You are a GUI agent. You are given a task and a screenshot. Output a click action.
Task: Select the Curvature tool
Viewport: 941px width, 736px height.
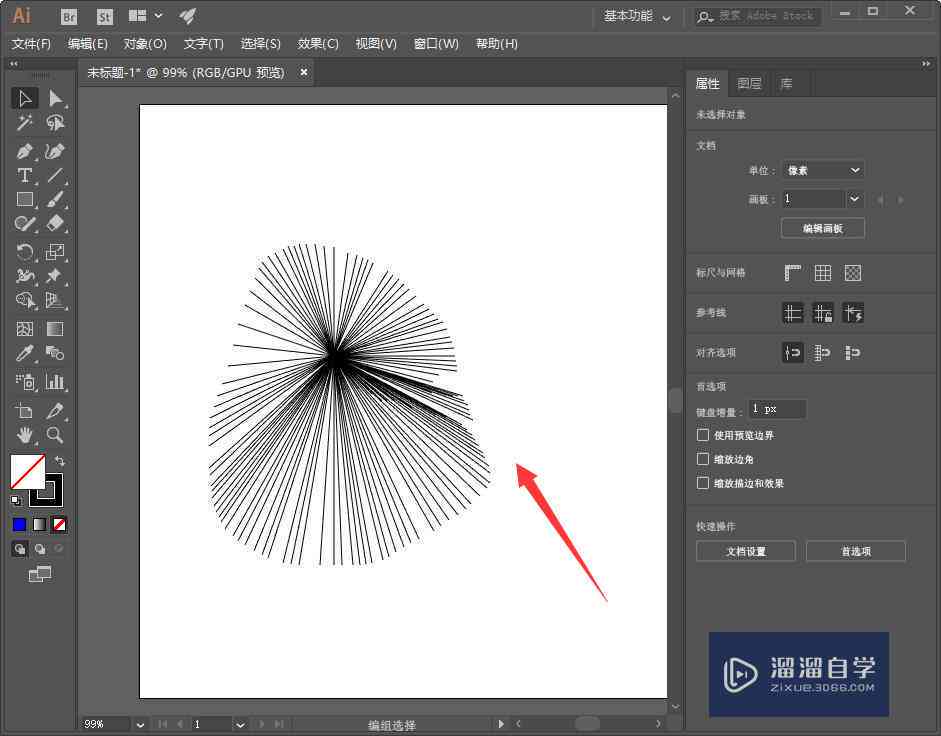[x=55, y=151]
